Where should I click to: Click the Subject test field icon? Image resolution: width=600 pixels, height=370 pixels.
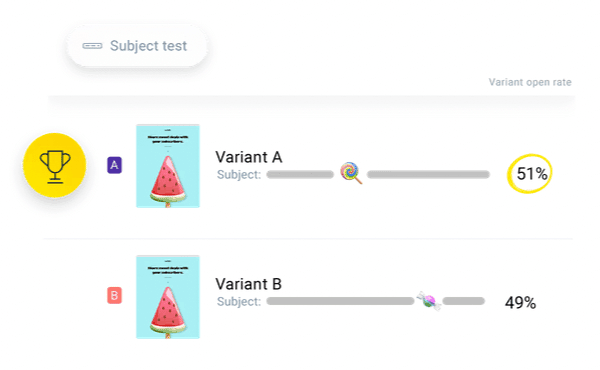coord(92,46)
